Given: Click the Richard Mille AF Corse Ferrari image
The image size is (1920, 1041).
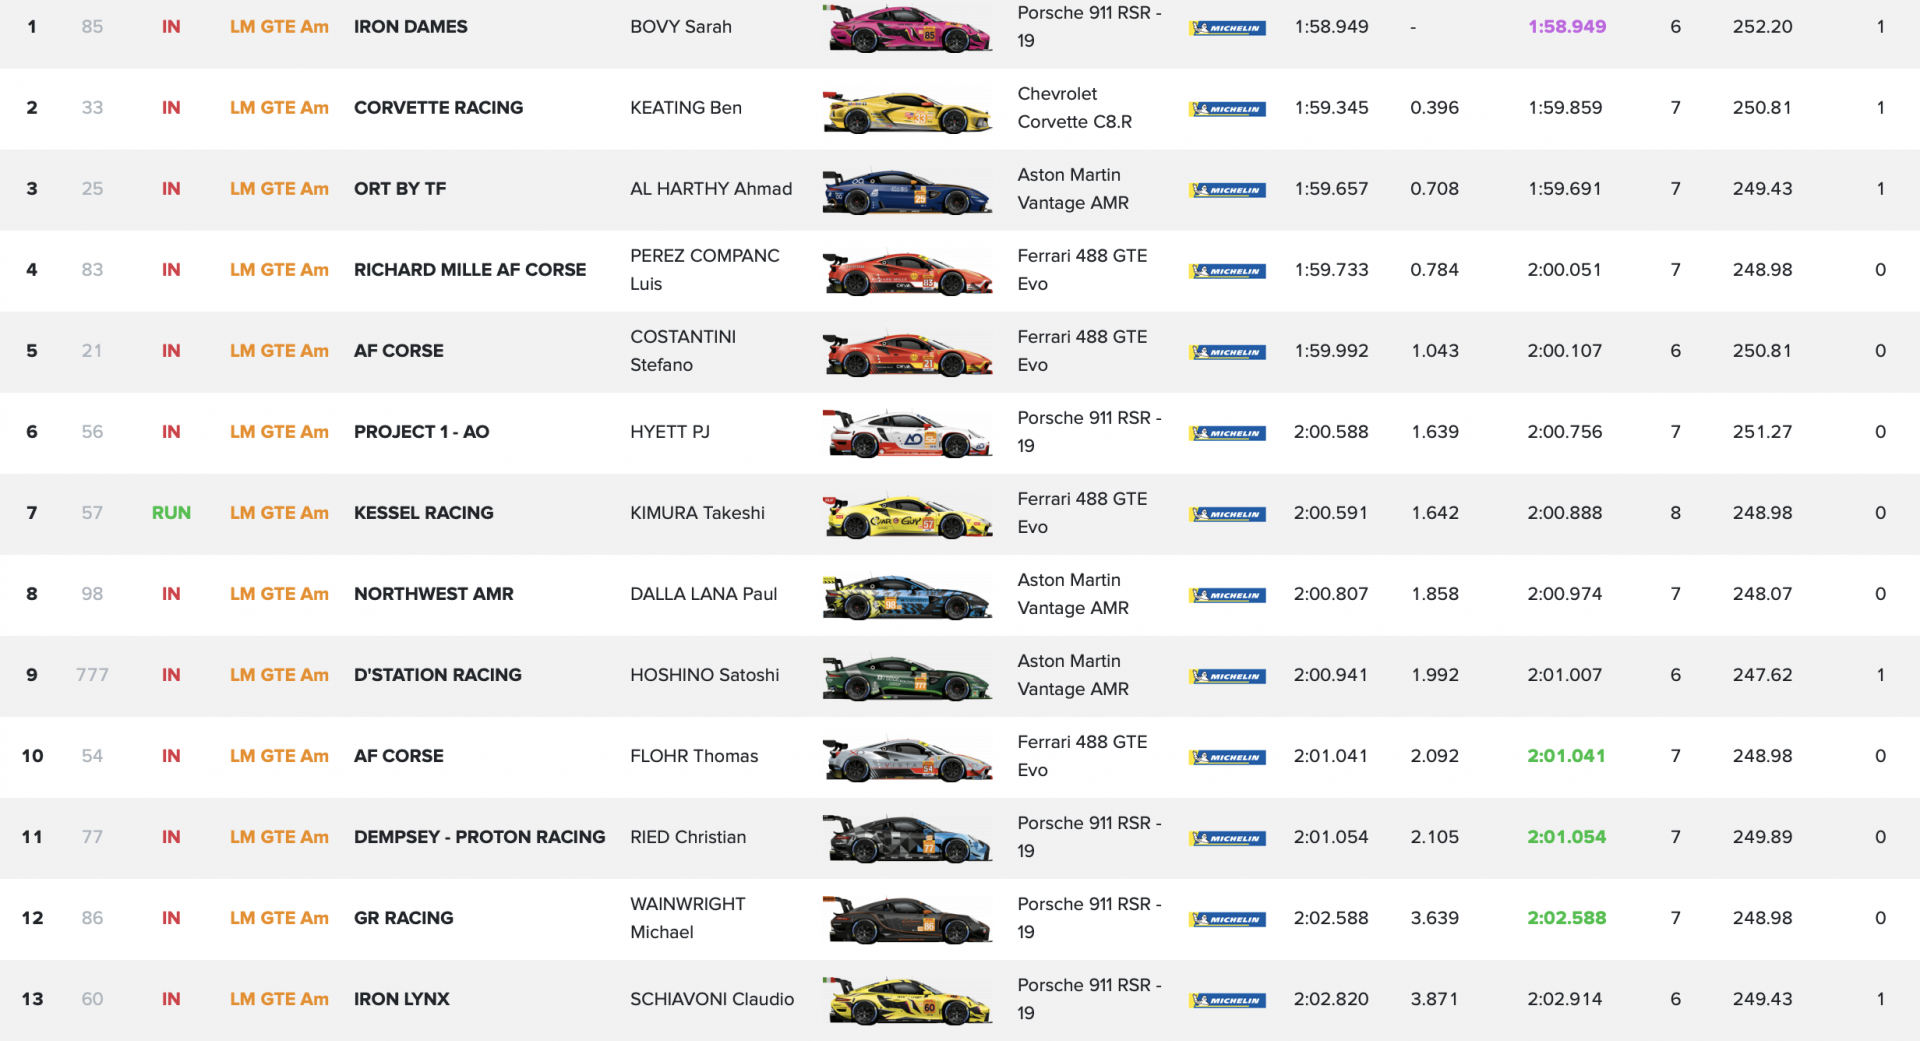Looking at the screenshot, I should [x=907, y=272].
